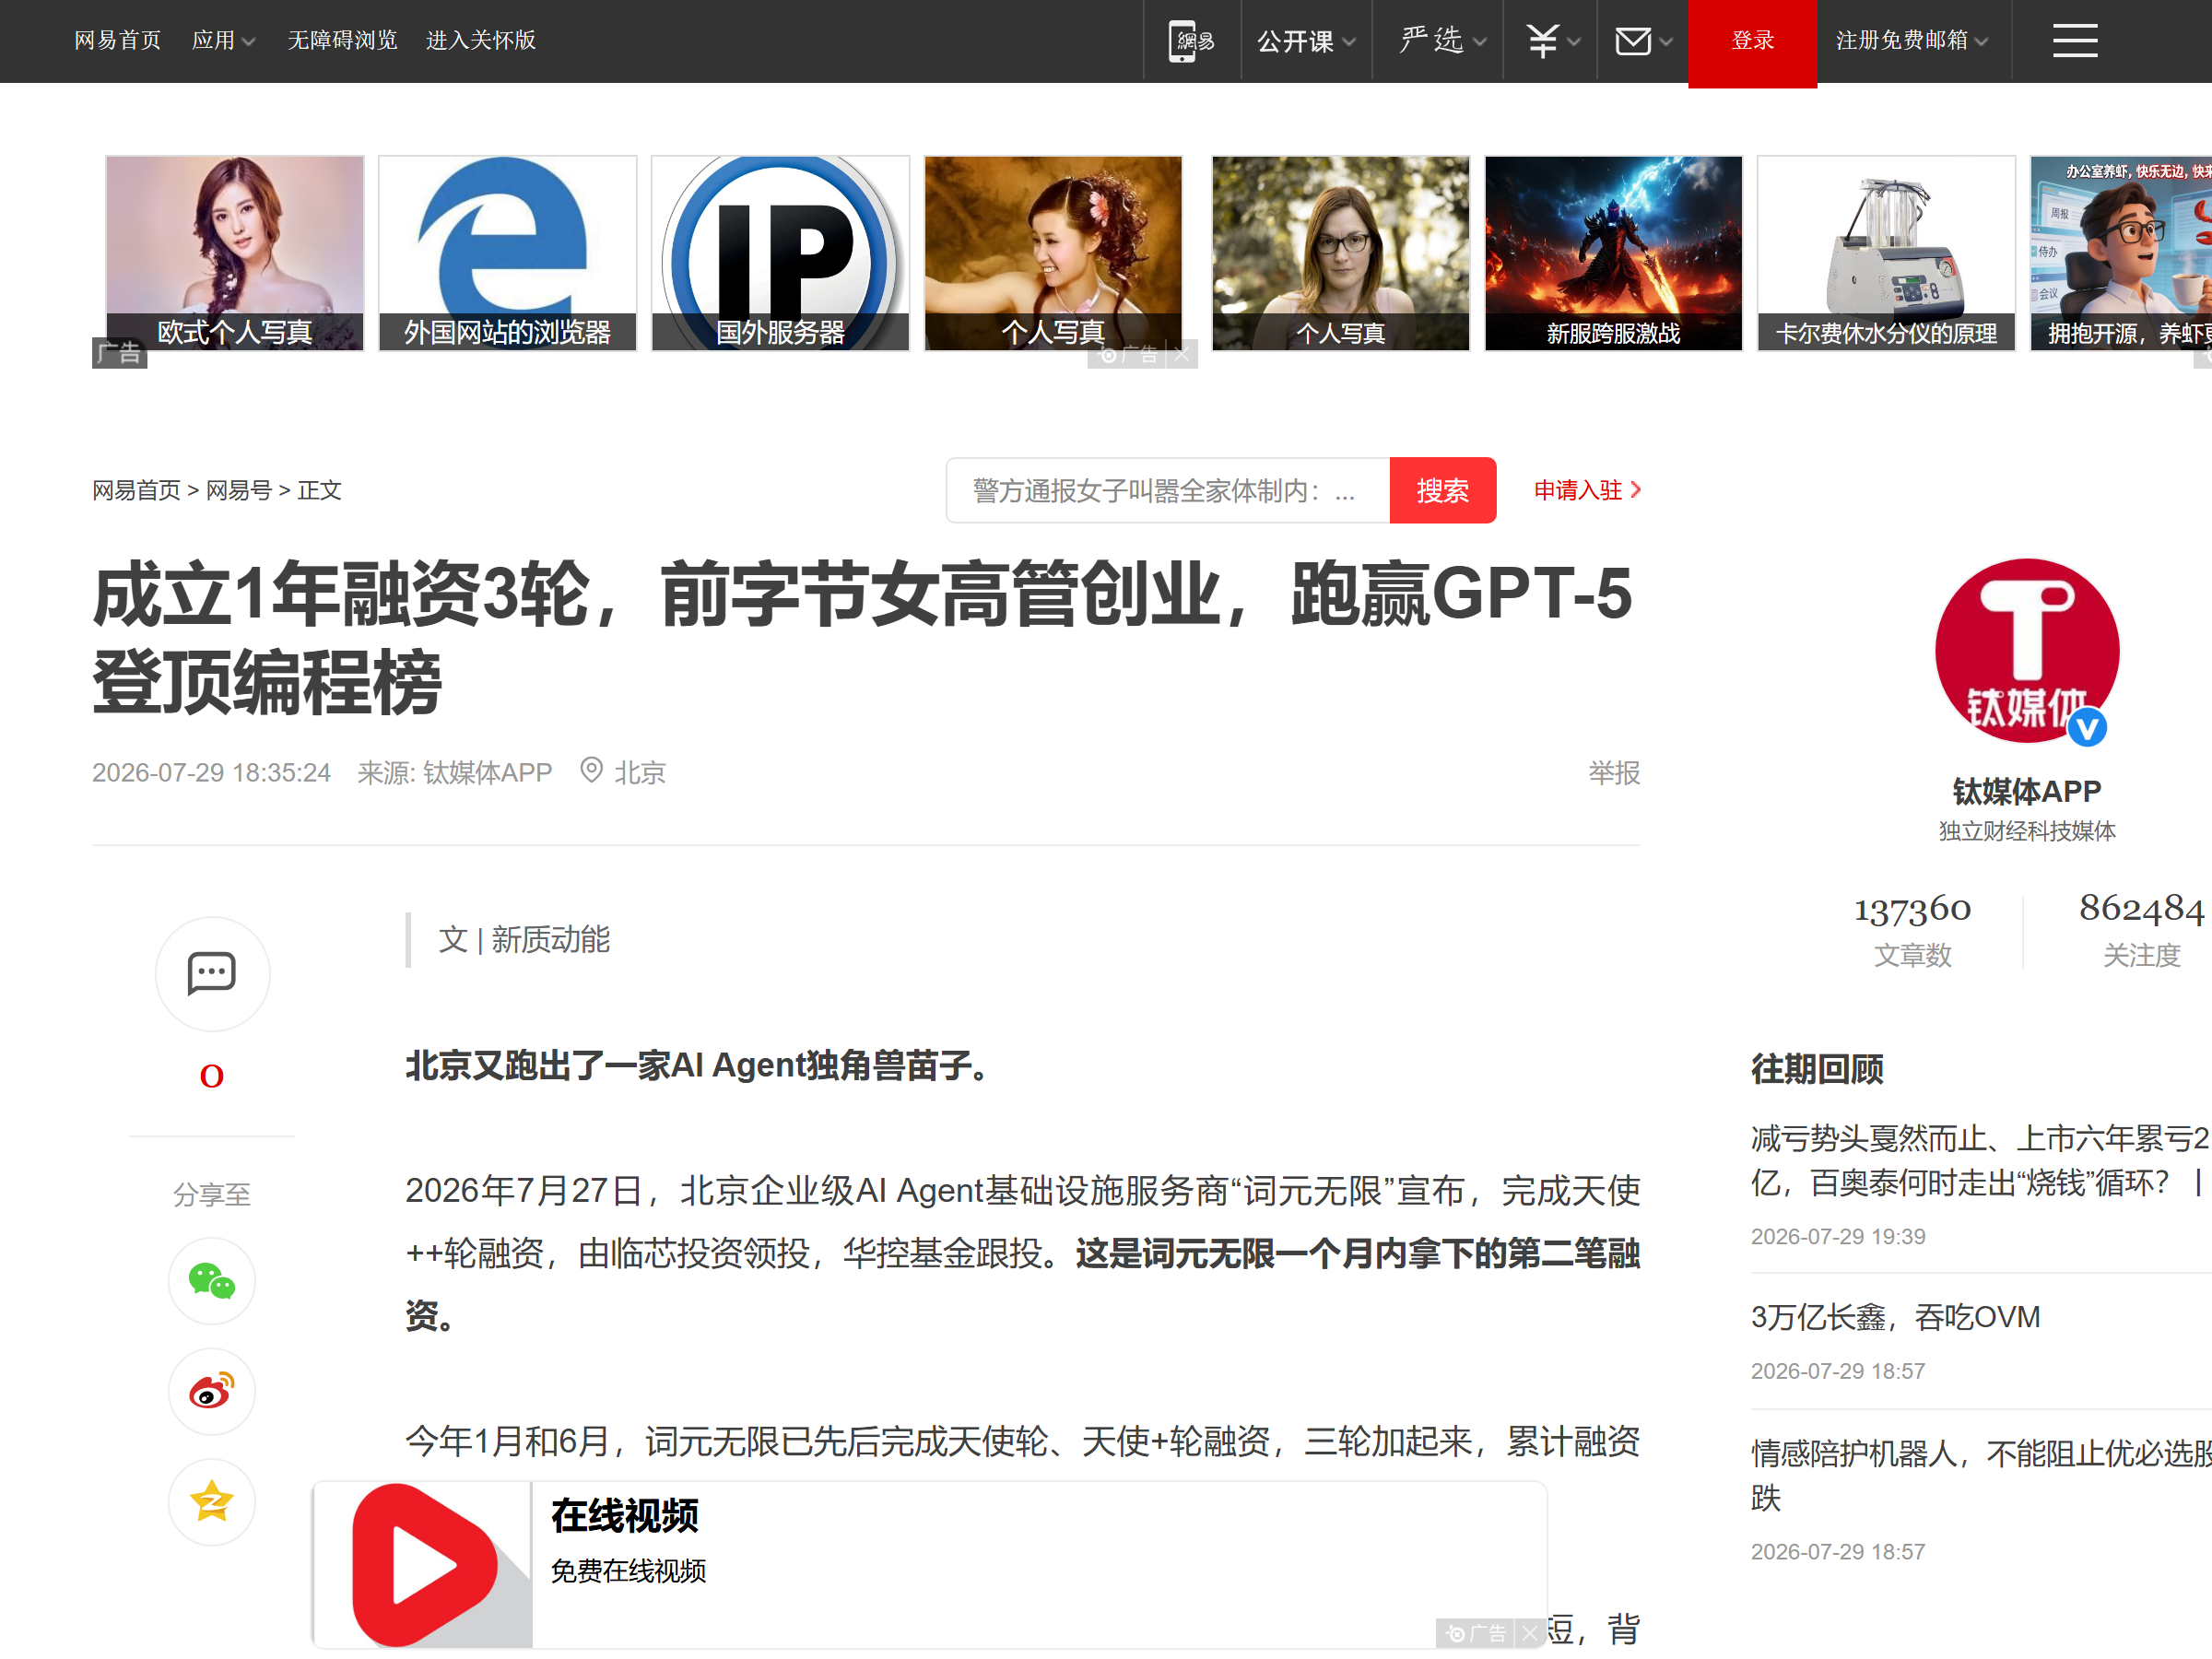Open article 3万亿长鑫，吞吃OVM
Viewport: 2212px width, 1659px height.
[x=1895, y=1317]
